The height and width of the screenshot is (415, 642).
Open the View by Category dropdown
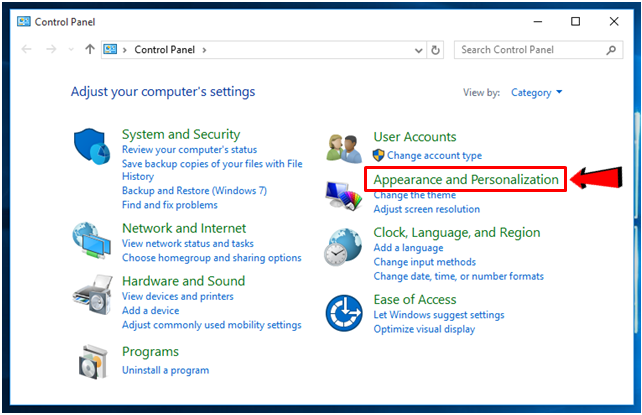[536, 92]
